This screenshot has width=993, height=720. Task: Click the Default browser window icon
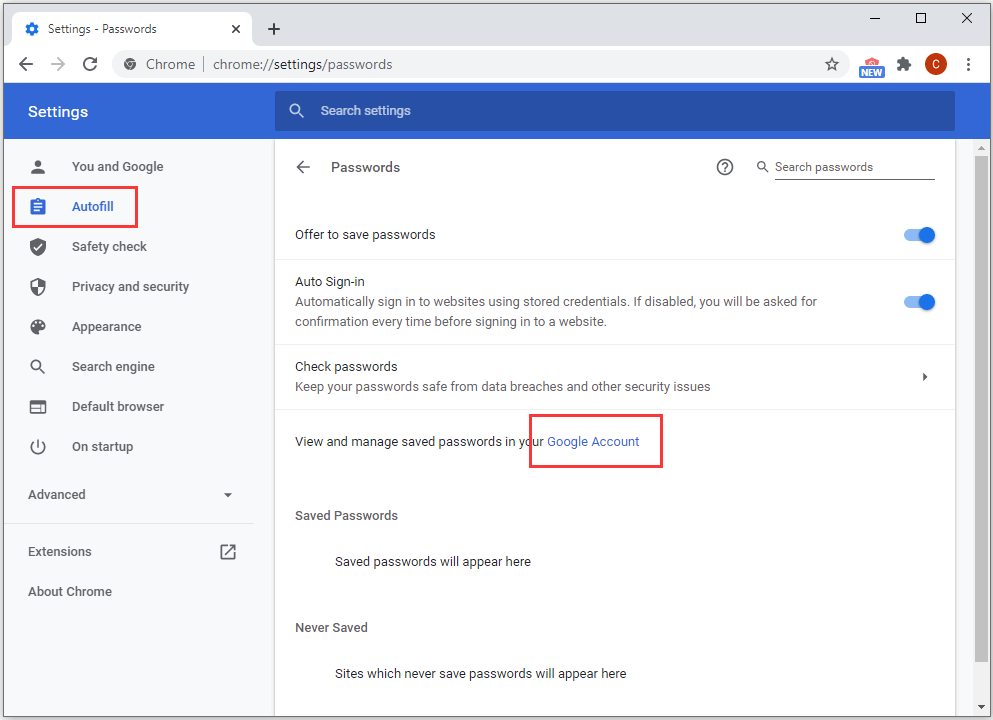click(x=38, y=407)
